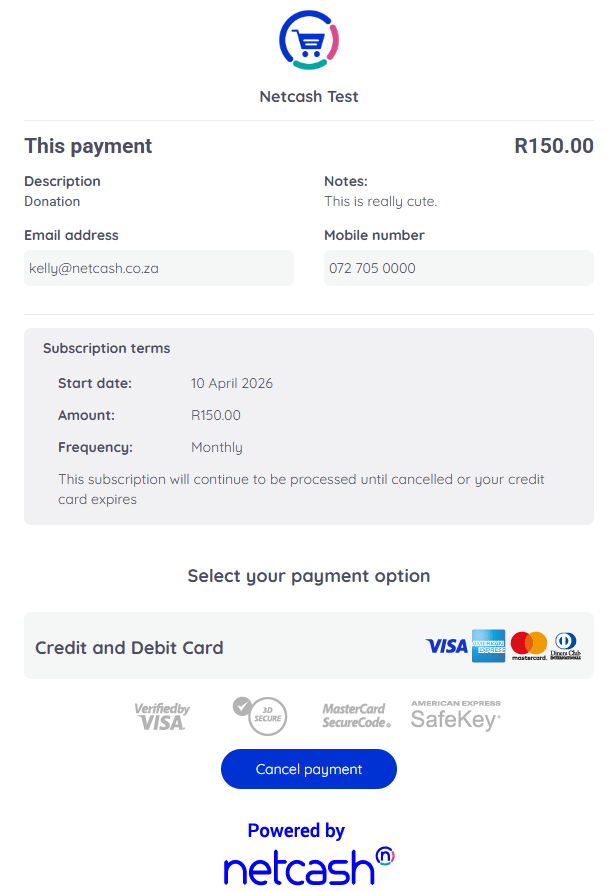Click the Netcash shopping cart logo
The width and height of the screenshot is (615, 891).
click(309, 40)
